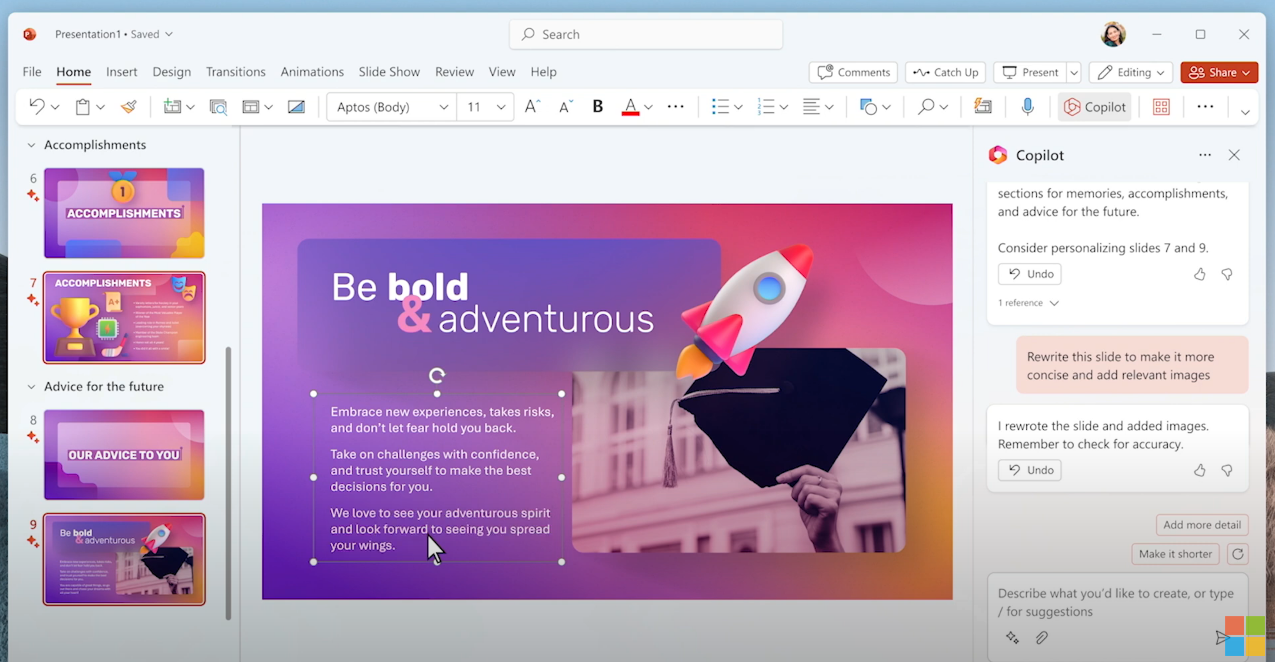Collapse the 'Advice for the future' section
1275x662 pixels.
pyautogui.click(x=31, y=387)
